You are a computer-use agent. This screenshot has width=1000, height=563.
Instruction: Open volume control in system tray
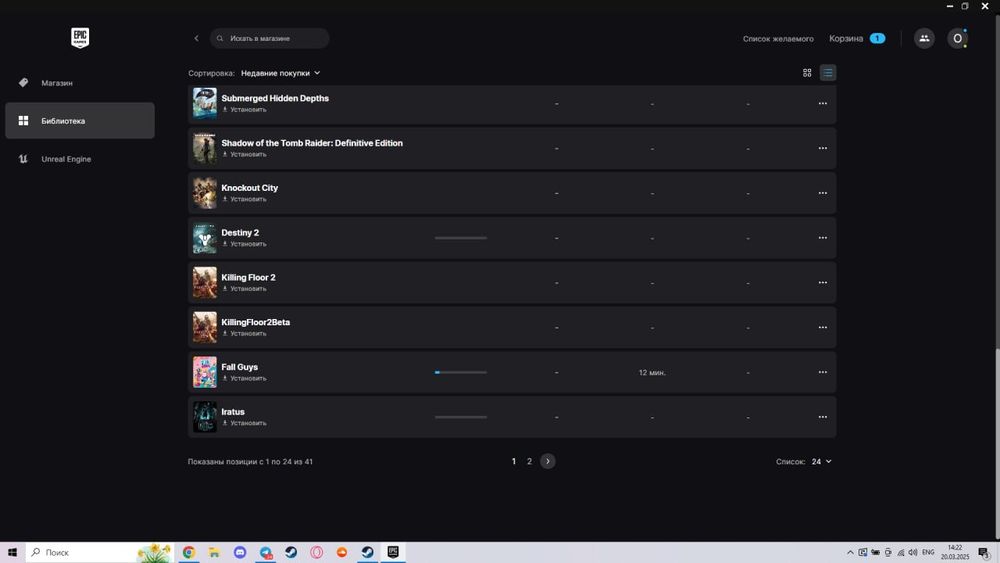pyautogui.click(x=913, y=553)
